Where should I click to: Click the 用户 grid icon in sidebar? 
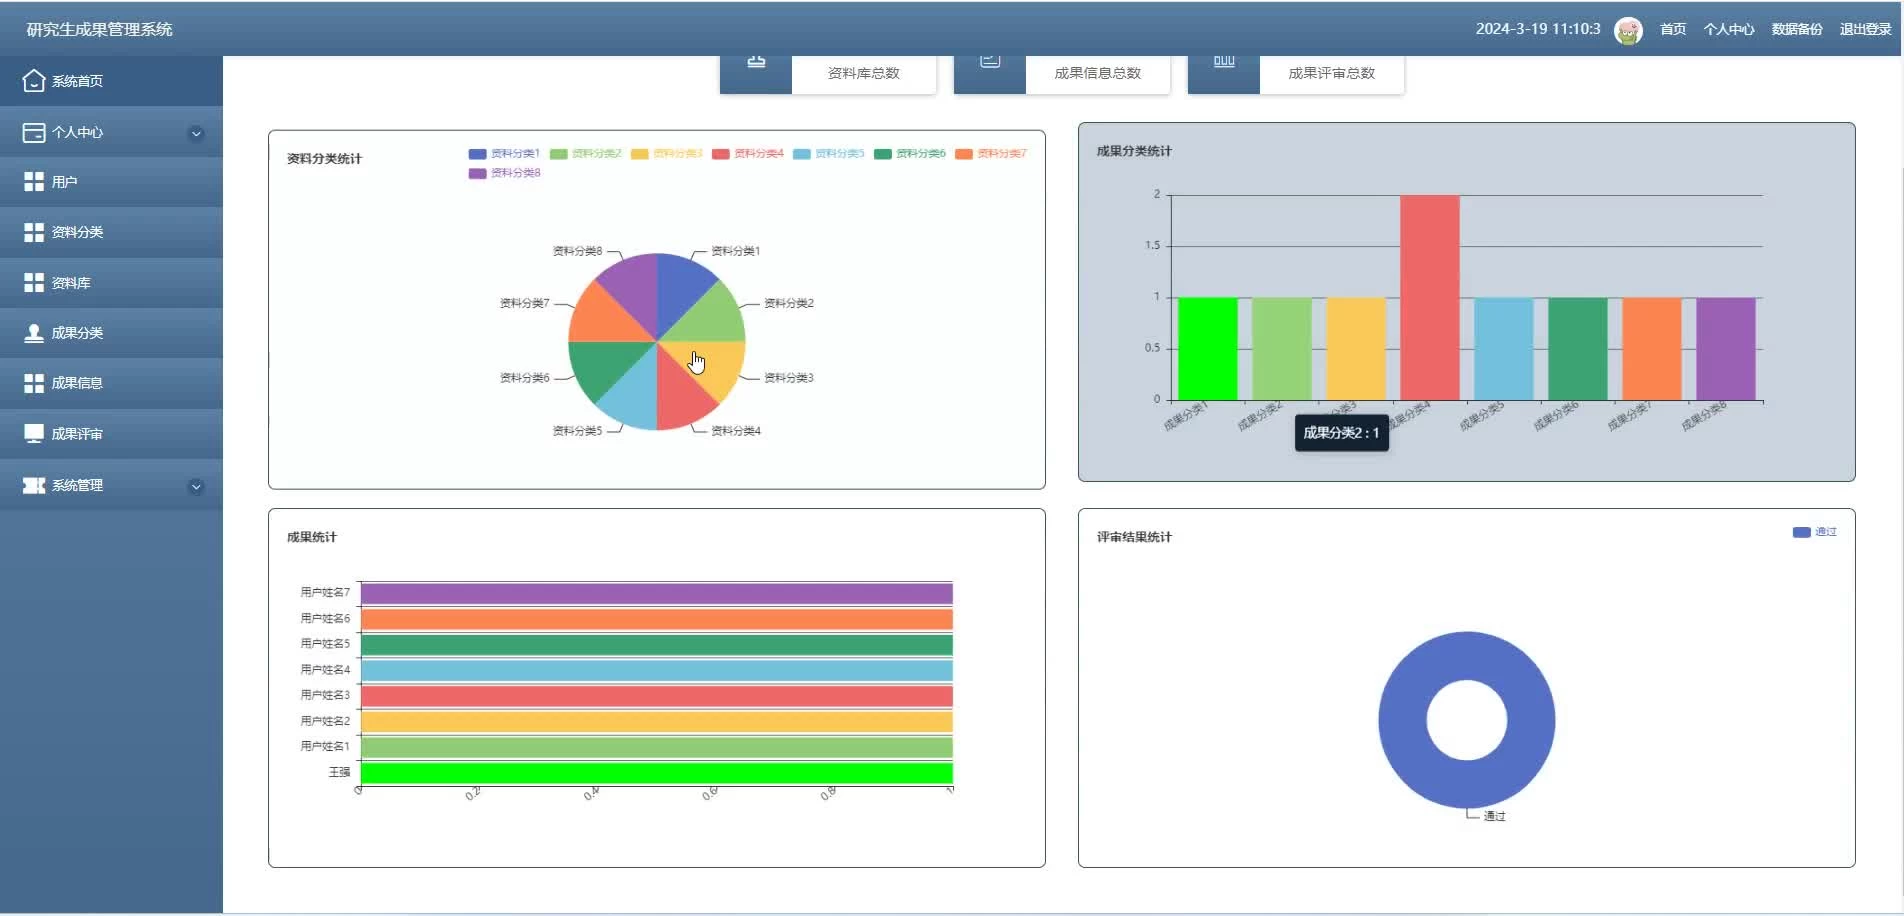coord(34,182)
